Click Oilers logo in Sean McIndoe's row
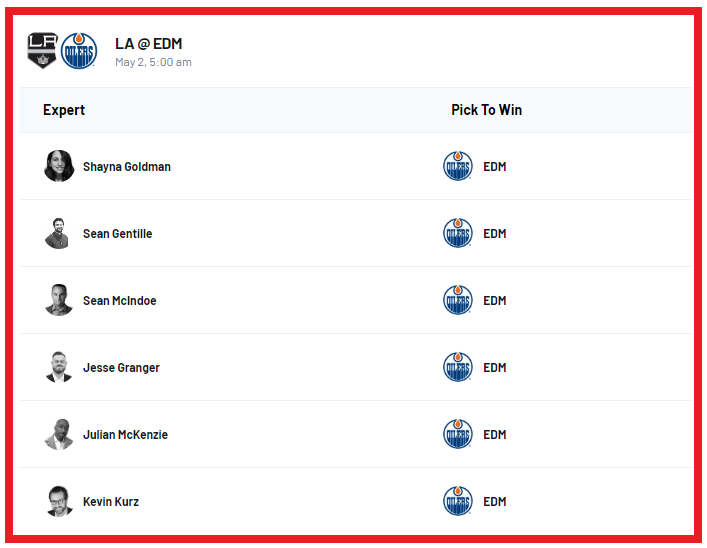This screenshot has height=548, width=707. coord(458,300)
